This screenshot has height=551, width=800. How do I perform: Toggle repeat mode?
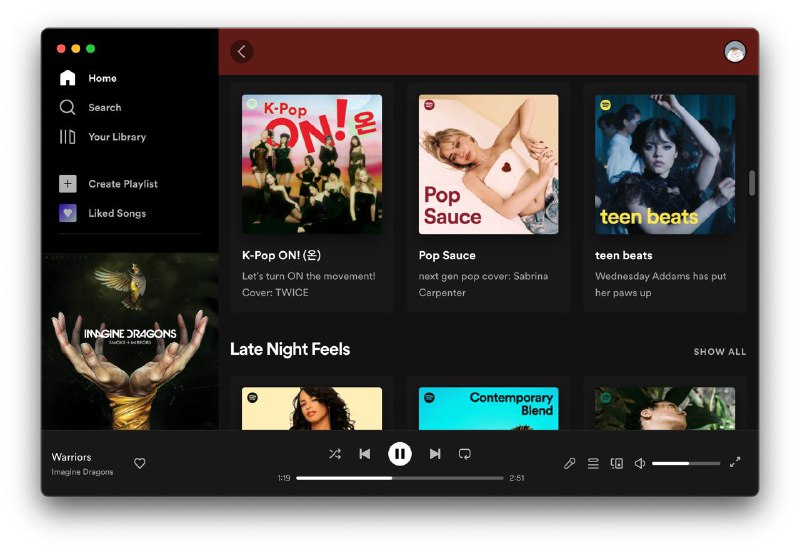465,454
